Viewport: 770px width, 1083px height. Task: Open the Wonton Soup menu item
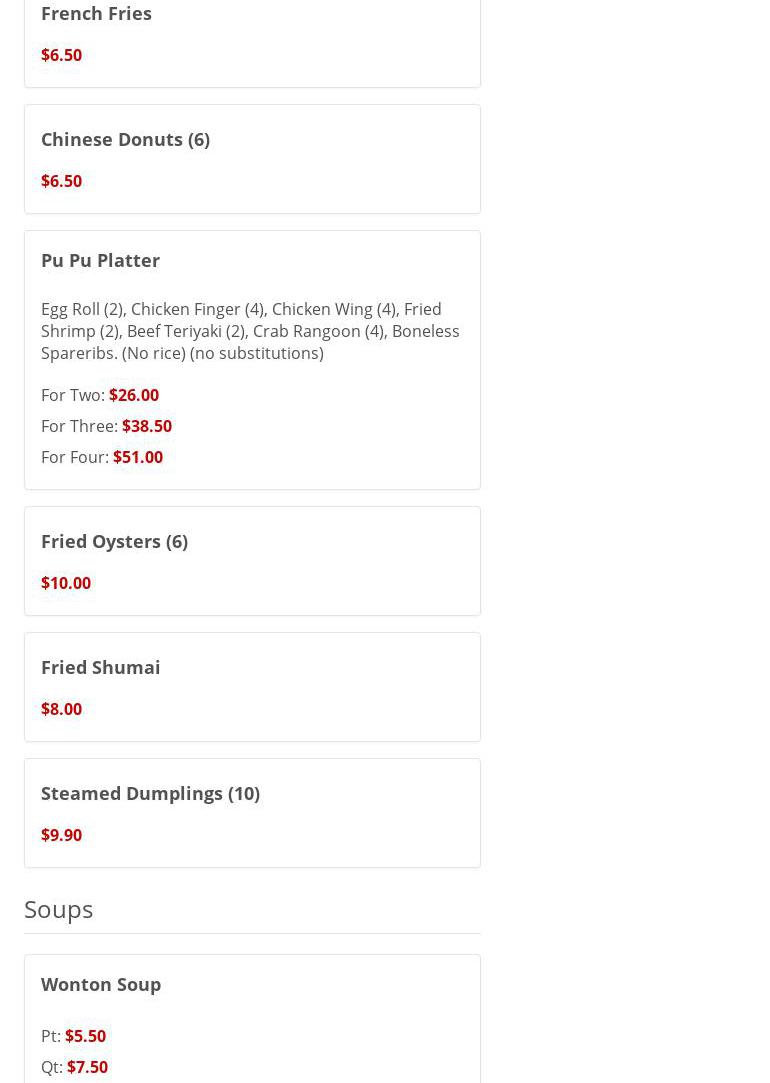coord(101,984)
